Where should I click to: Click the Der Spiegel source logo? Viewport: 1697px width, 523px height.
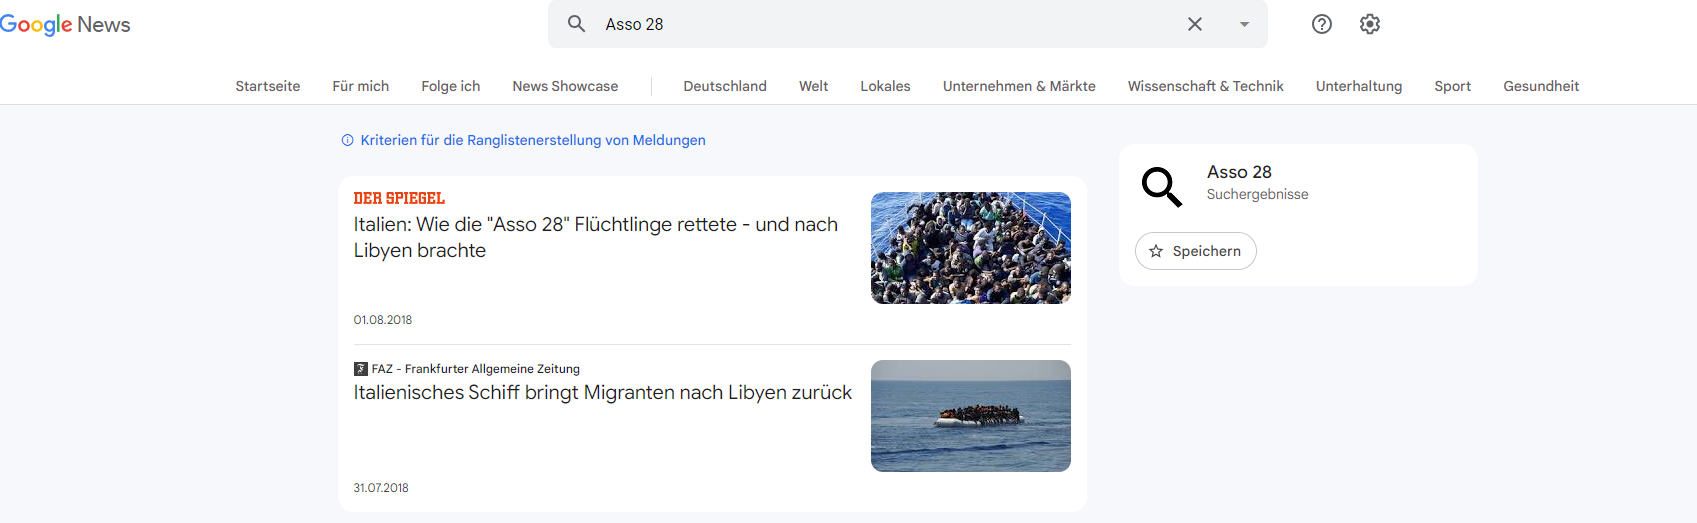pos(399,198)
